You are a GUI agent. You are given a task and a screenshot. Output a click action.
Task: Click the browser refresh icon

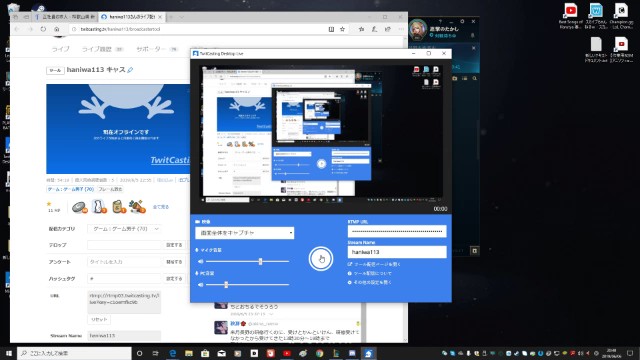pyautogui.click(x=43, y=29)
